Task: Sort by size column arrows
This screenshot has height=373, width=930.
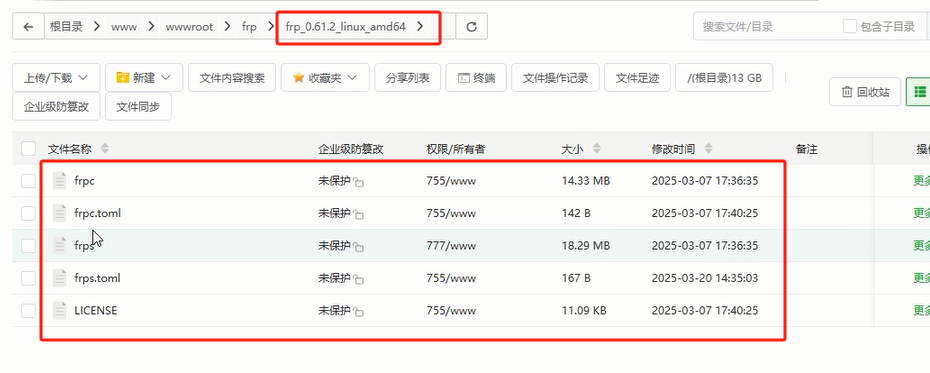Action: (597, 149)
